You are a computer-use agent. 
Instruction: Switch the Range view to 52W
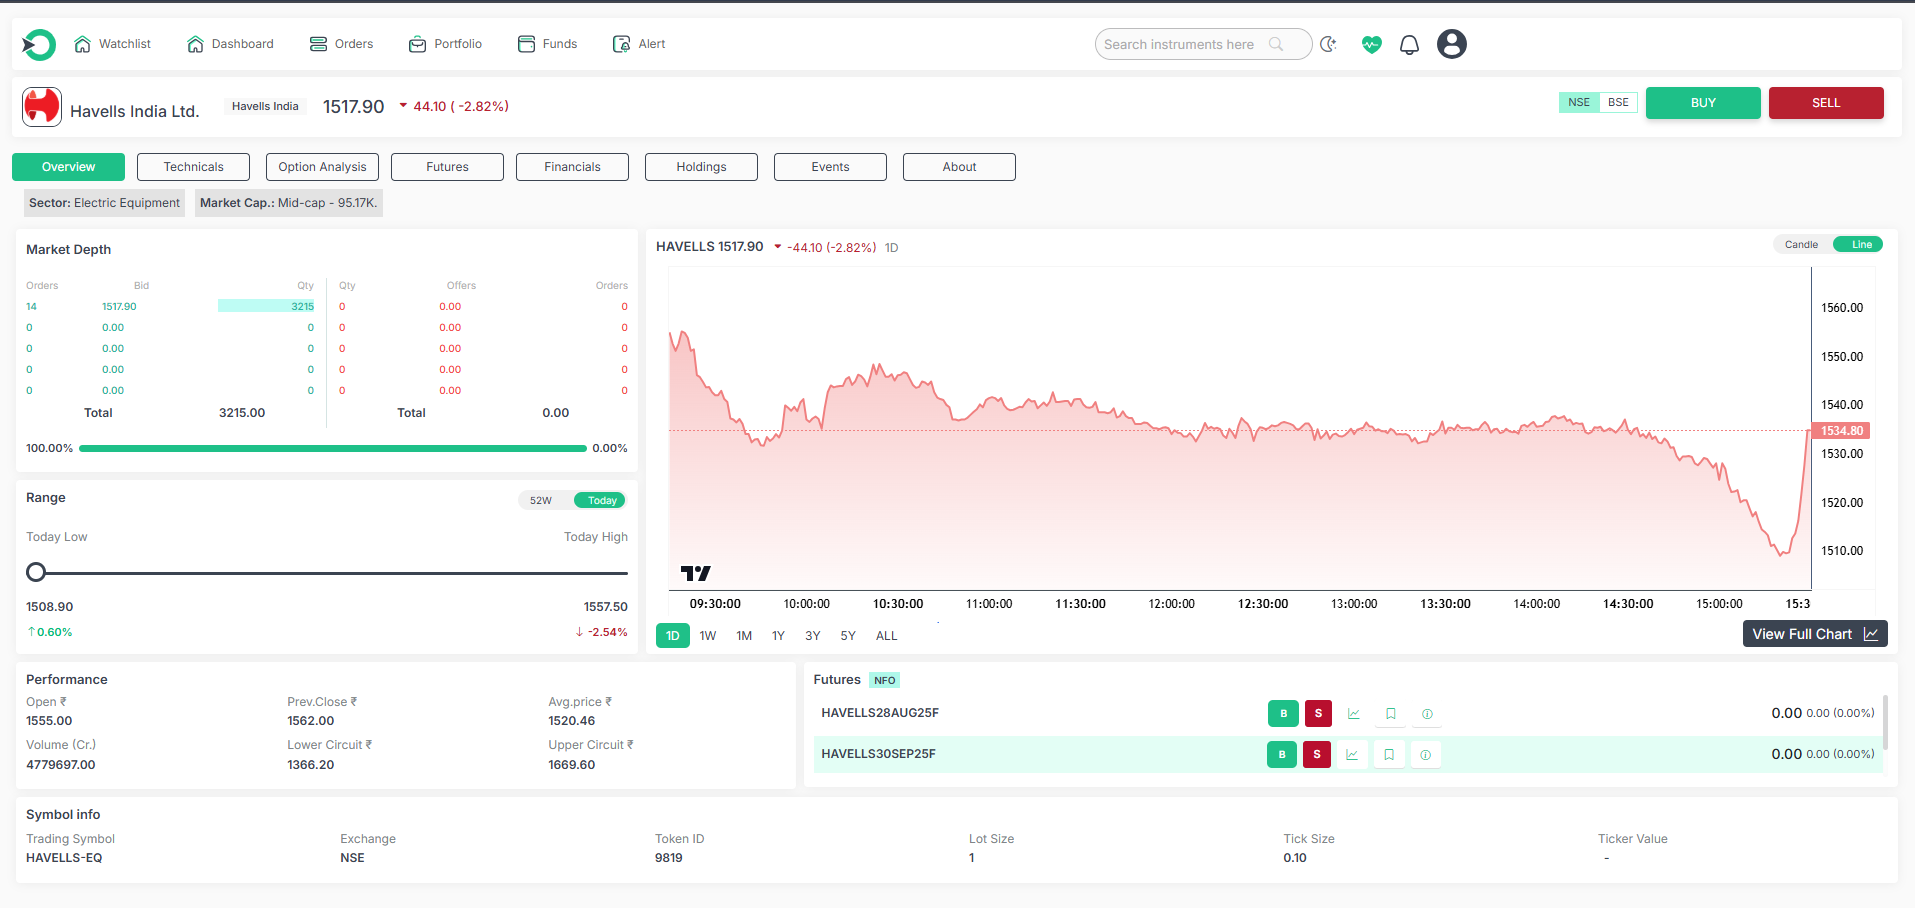pos(541,501)
